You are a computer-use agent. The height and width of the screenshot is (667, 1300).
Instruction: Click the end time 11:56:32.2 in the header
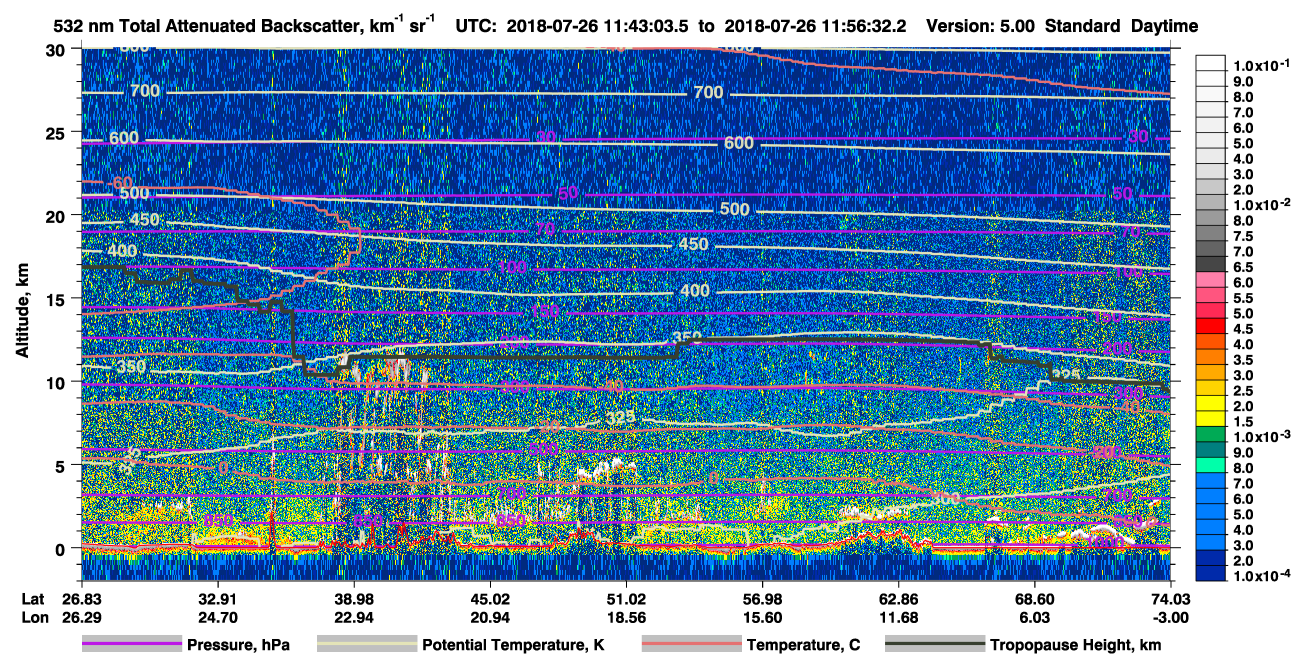pyautogui.click(x=864, y=26)
